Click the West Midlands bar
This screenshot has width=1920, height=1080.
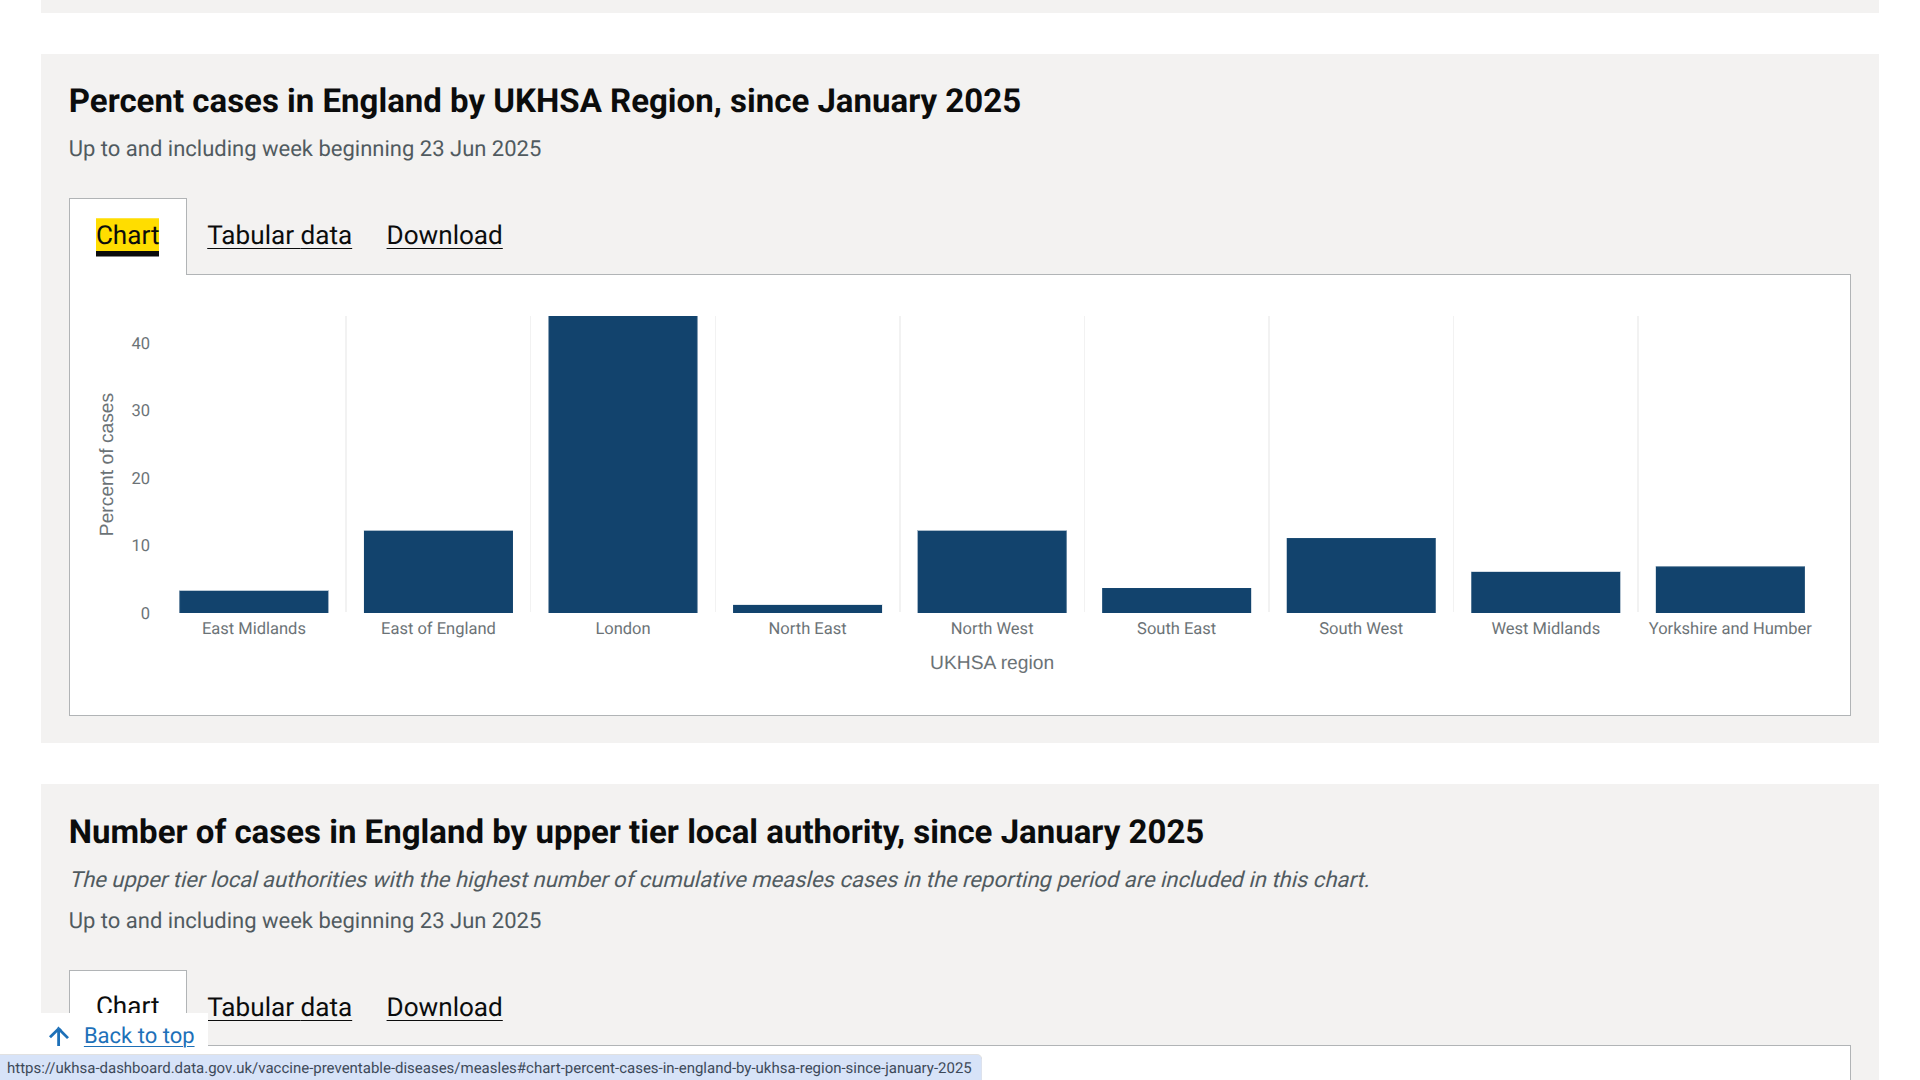click(x=1545, y=593)
